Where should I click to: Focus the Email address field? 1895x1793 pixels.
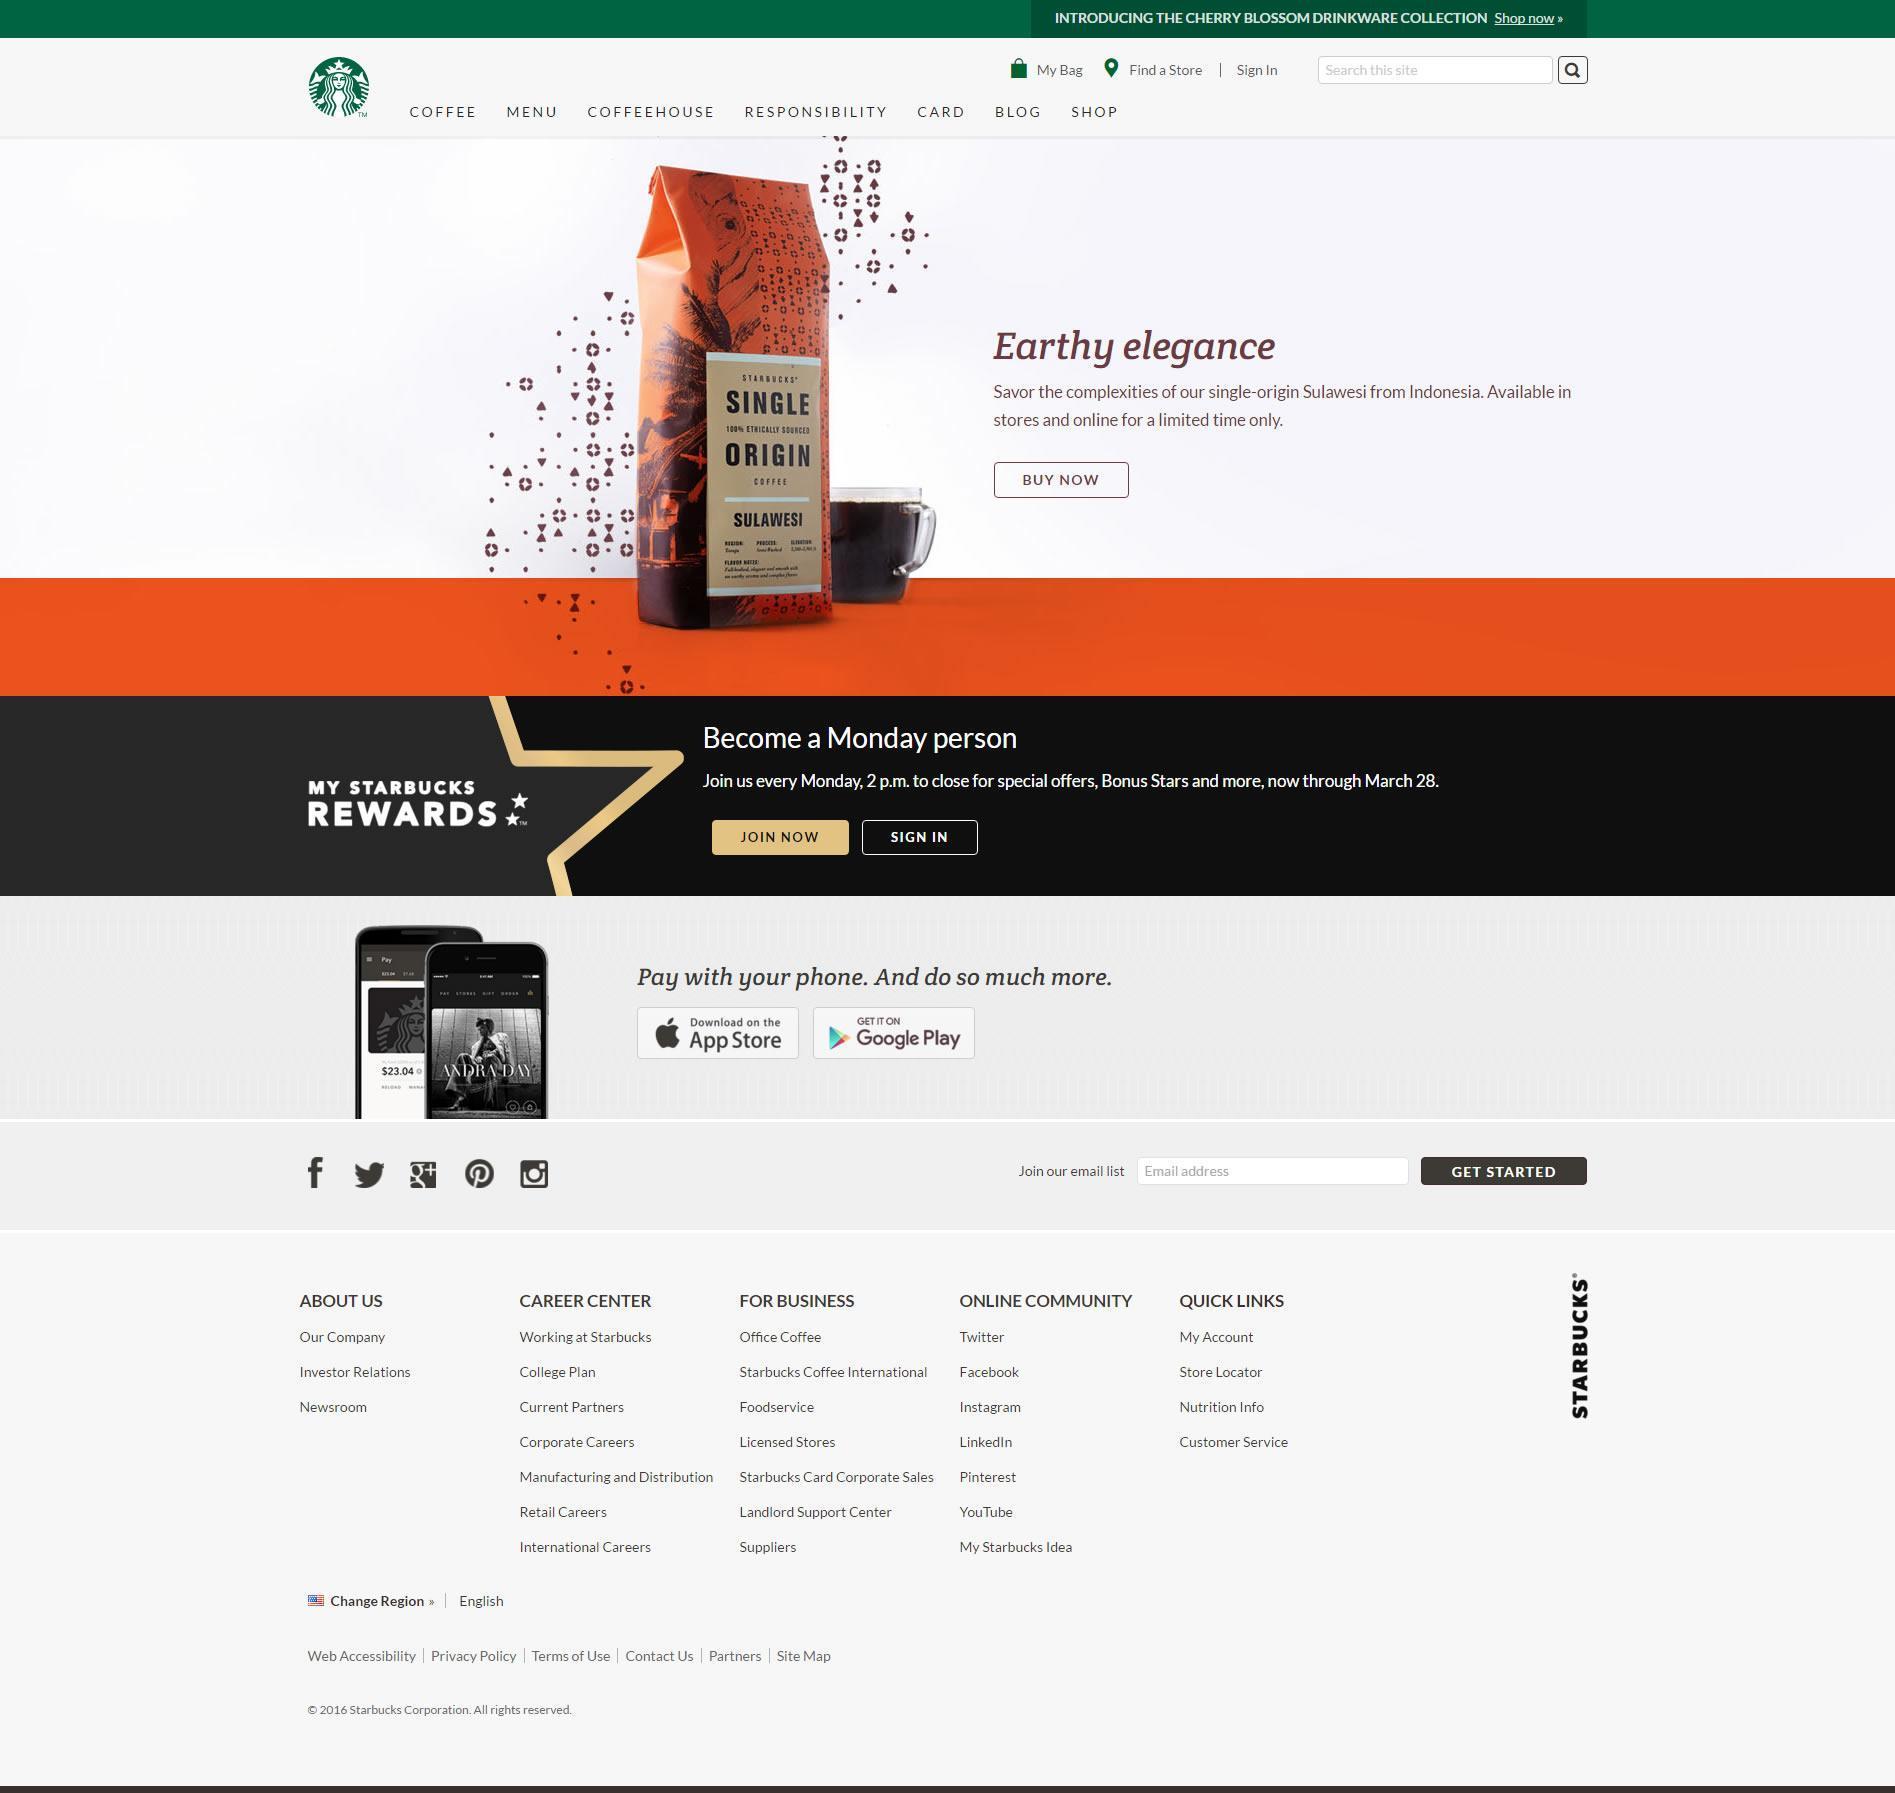click(1272, 1171)
